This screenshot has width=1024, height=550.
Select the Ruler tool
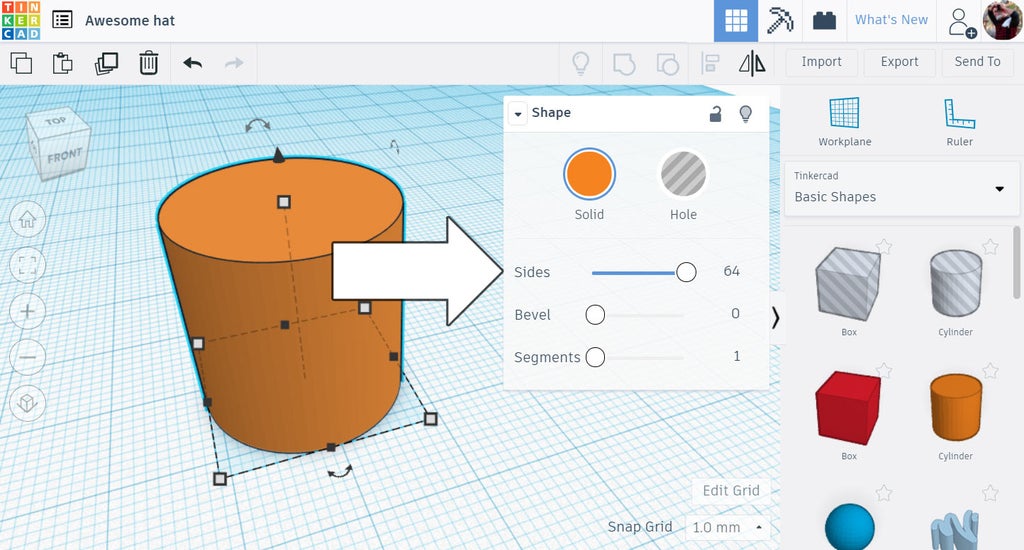[959, 121]
